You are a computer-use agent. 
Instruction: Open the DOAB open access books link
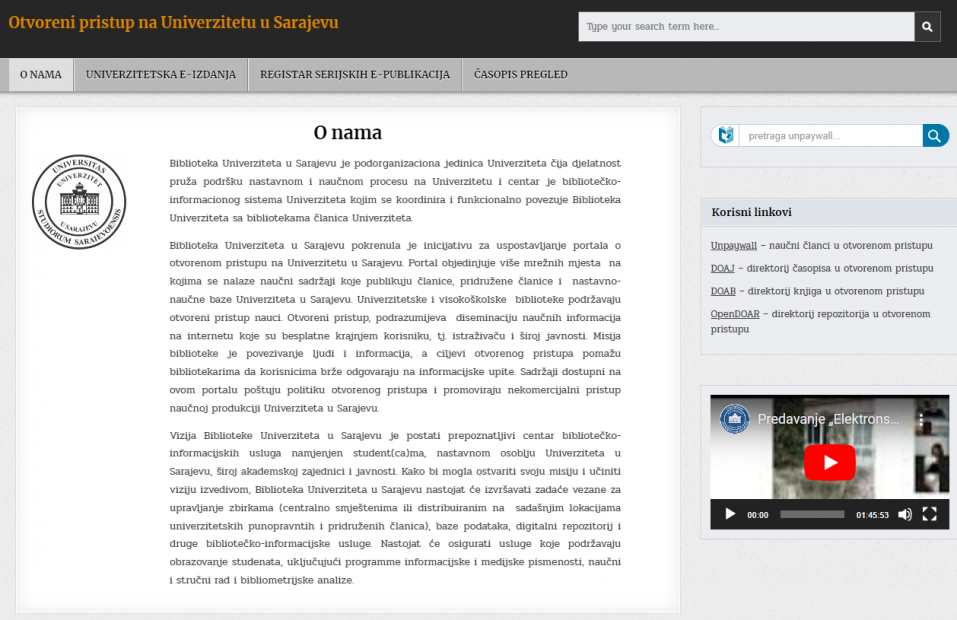(722, 291)
